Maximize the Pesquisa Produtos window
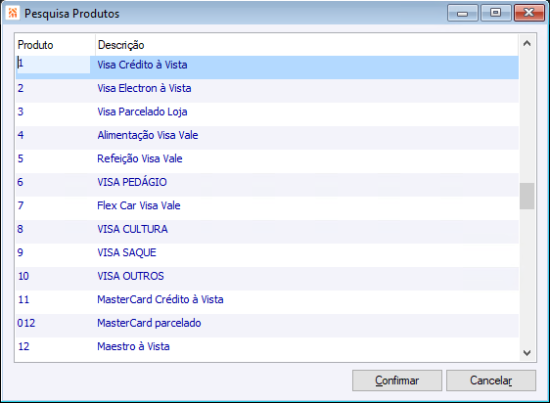Viewport: 550px width, 403px height. 495,13
